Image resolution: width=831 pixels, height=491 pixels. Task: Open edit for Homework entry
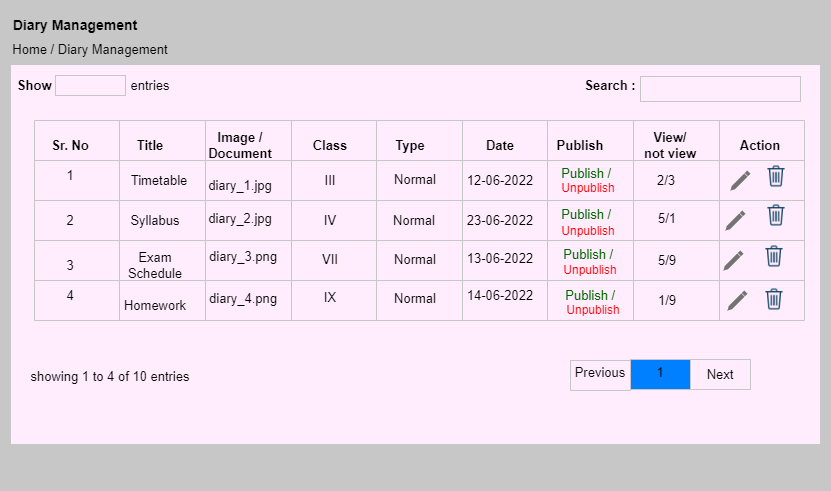pos(737,301)
